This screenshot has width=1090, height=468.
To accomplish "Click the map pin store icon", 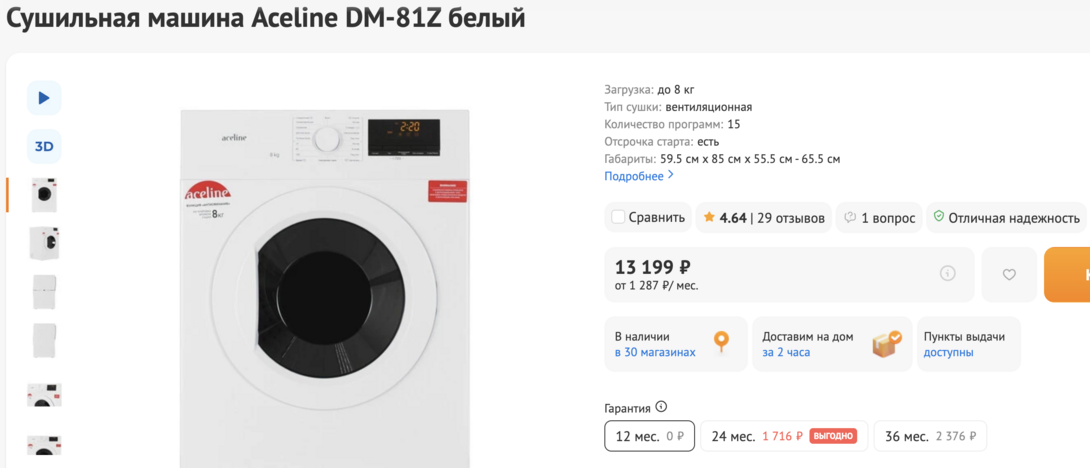I will pyautogui.click(x=721, y=343).
